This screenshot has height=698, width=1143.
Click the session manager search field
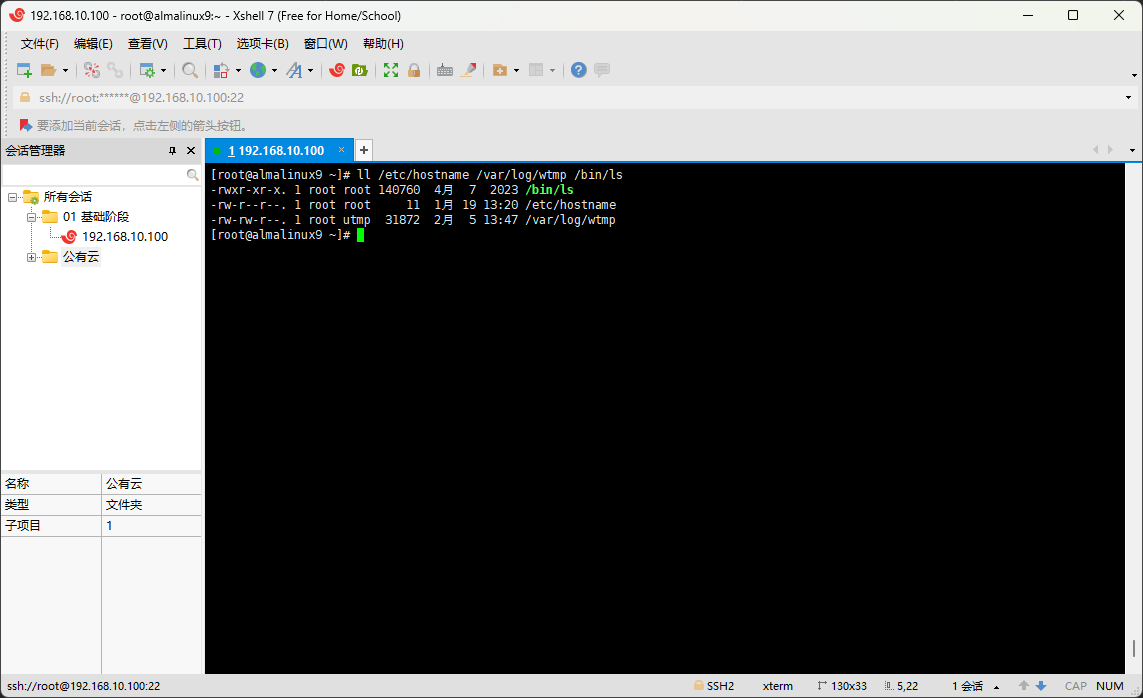(x=94, y=174)
